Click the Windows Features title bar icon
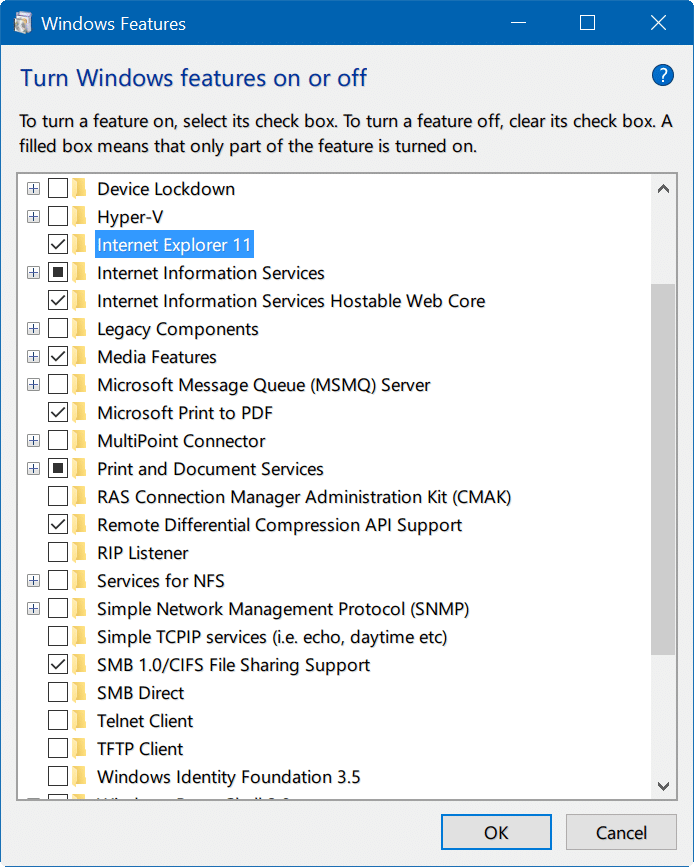Screen dimensions: 694x867 23,24
